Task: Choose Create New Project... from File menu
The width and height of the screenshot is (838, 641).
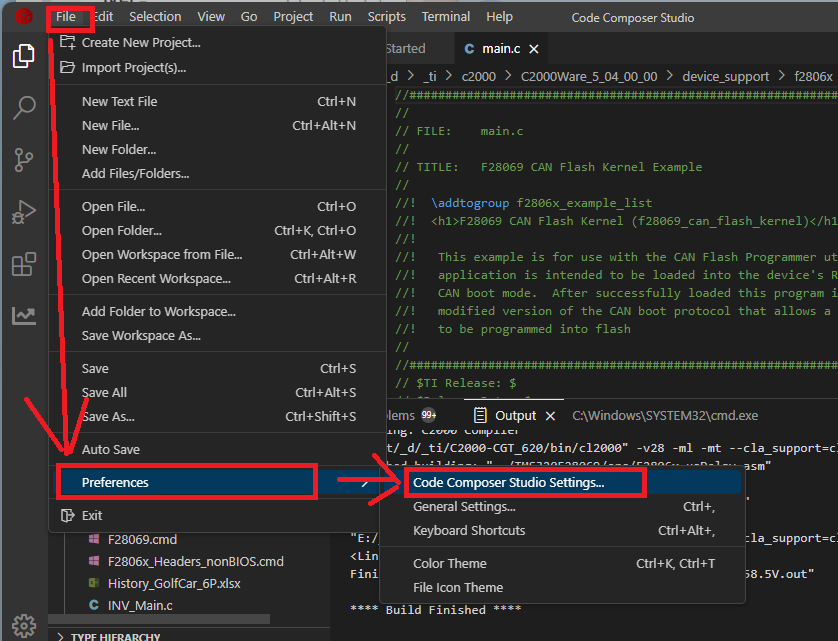Action: [x=218, y=43]
